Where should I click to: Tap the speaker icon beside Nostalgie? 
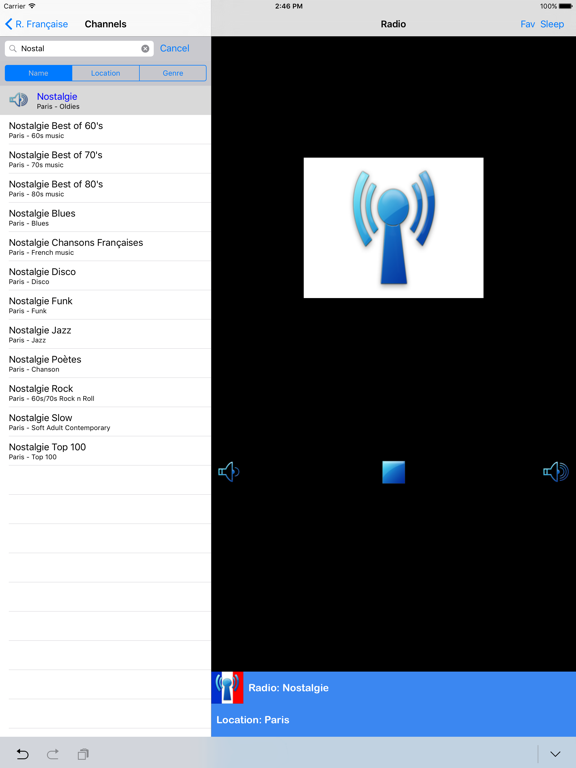(19, 100)
